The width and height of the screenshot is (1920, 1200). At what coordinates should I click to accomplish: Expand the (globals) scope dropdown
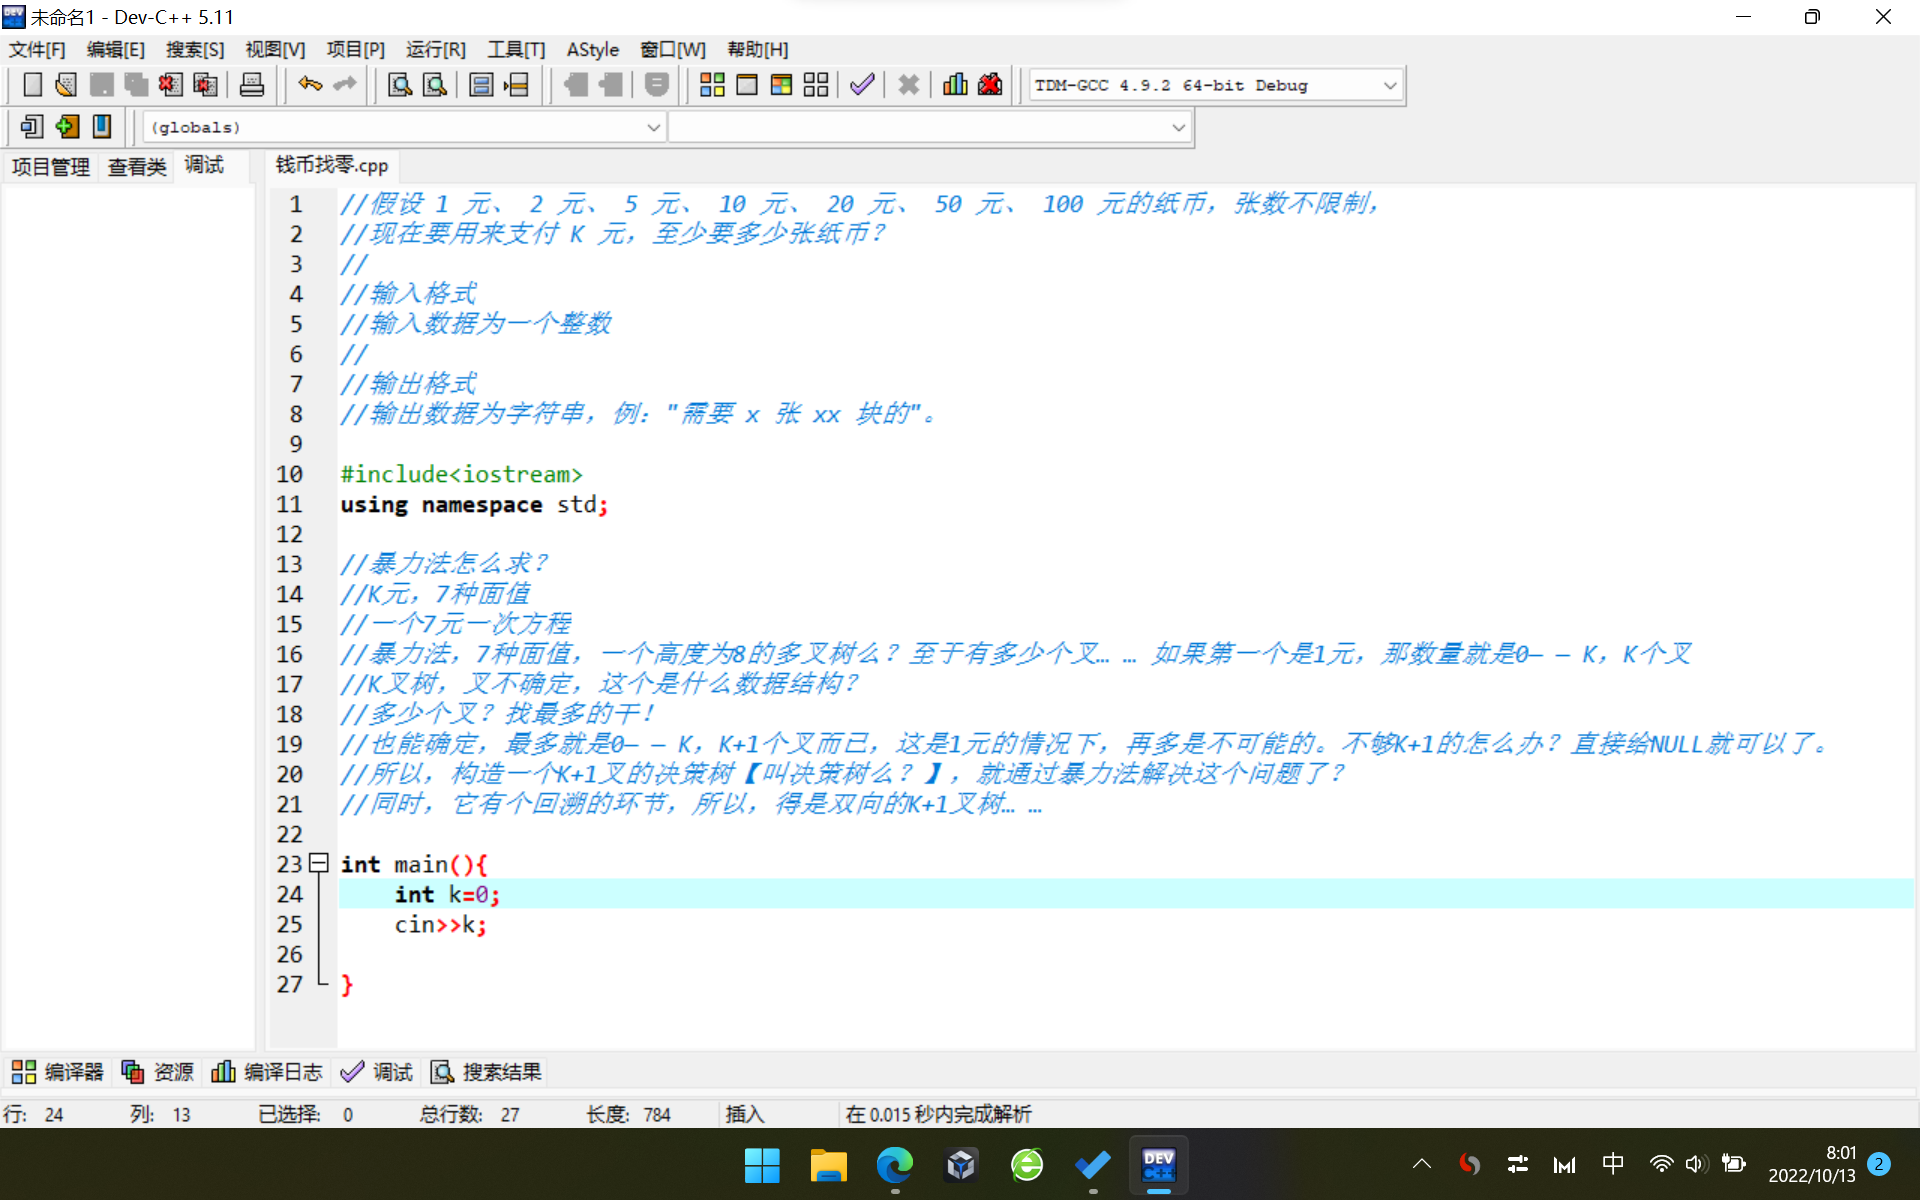(x=652, y=127)
